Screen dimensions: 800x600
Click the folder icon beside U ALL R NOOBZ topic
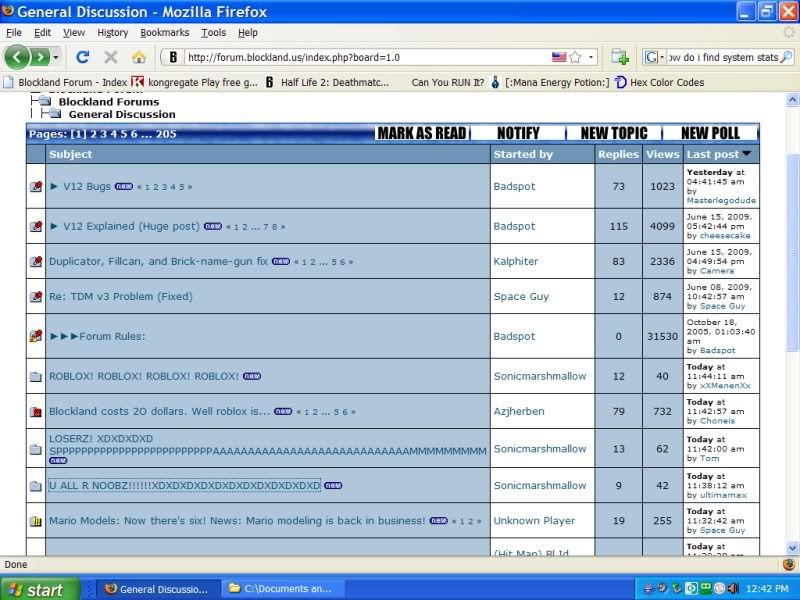(36, 486)
